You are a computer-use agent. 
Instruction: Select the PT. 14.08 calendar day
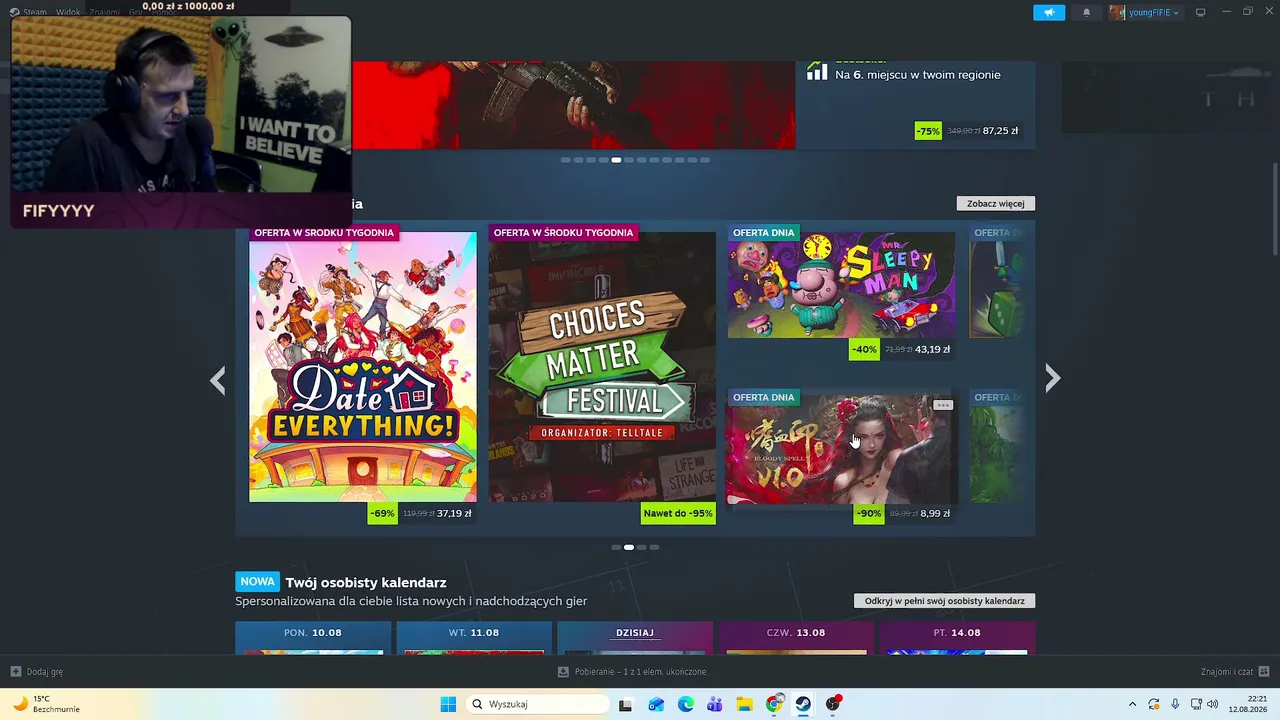pyautogui.click(x=957, y=638)
